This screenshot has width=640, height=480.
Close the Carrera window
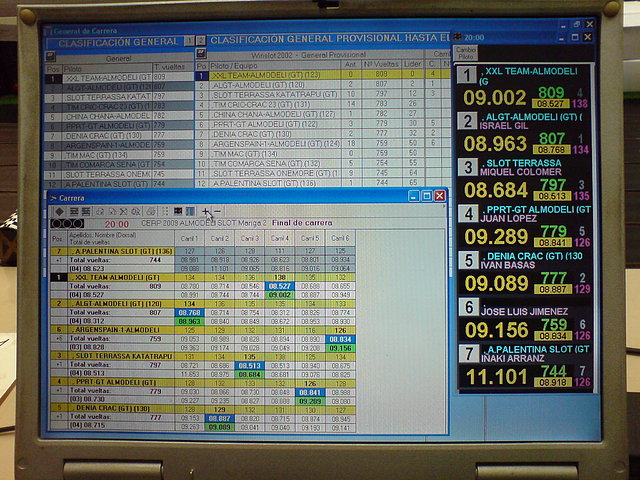[x=440, y=196]
